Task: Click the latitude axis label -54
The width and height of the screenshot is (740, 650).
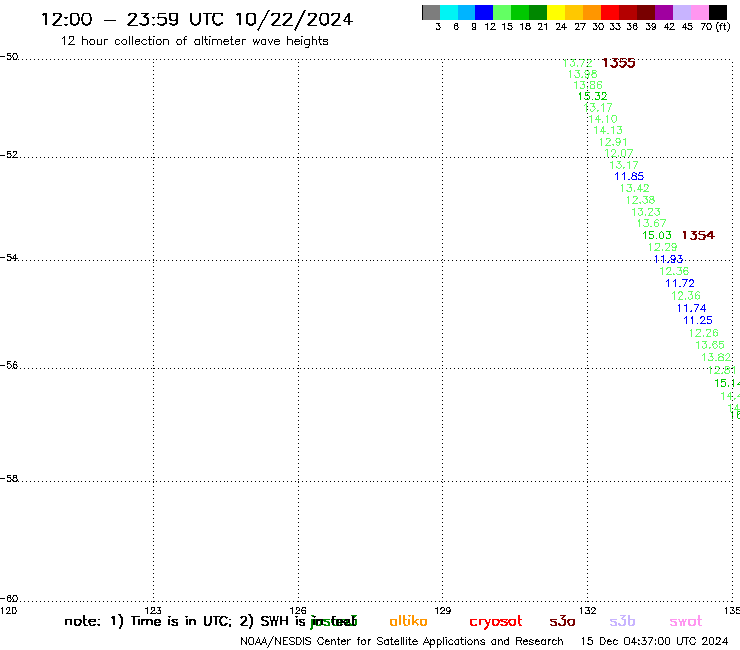Action: coord(9,258)
